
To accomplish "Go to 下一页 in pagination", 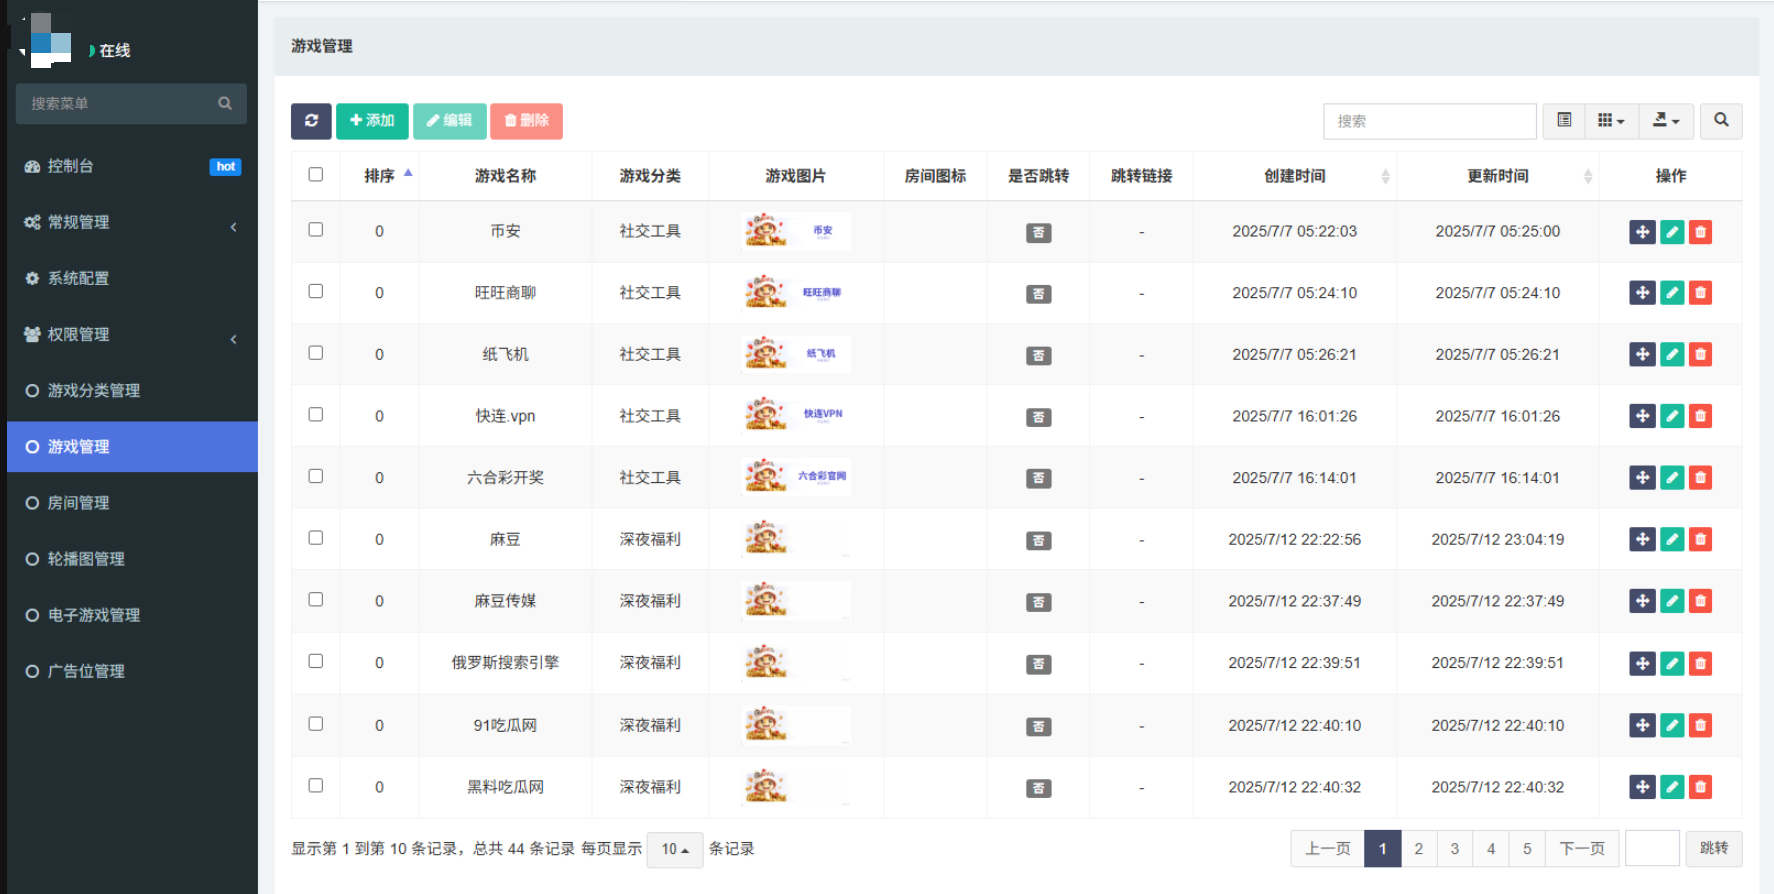I will click(1581, 849).
